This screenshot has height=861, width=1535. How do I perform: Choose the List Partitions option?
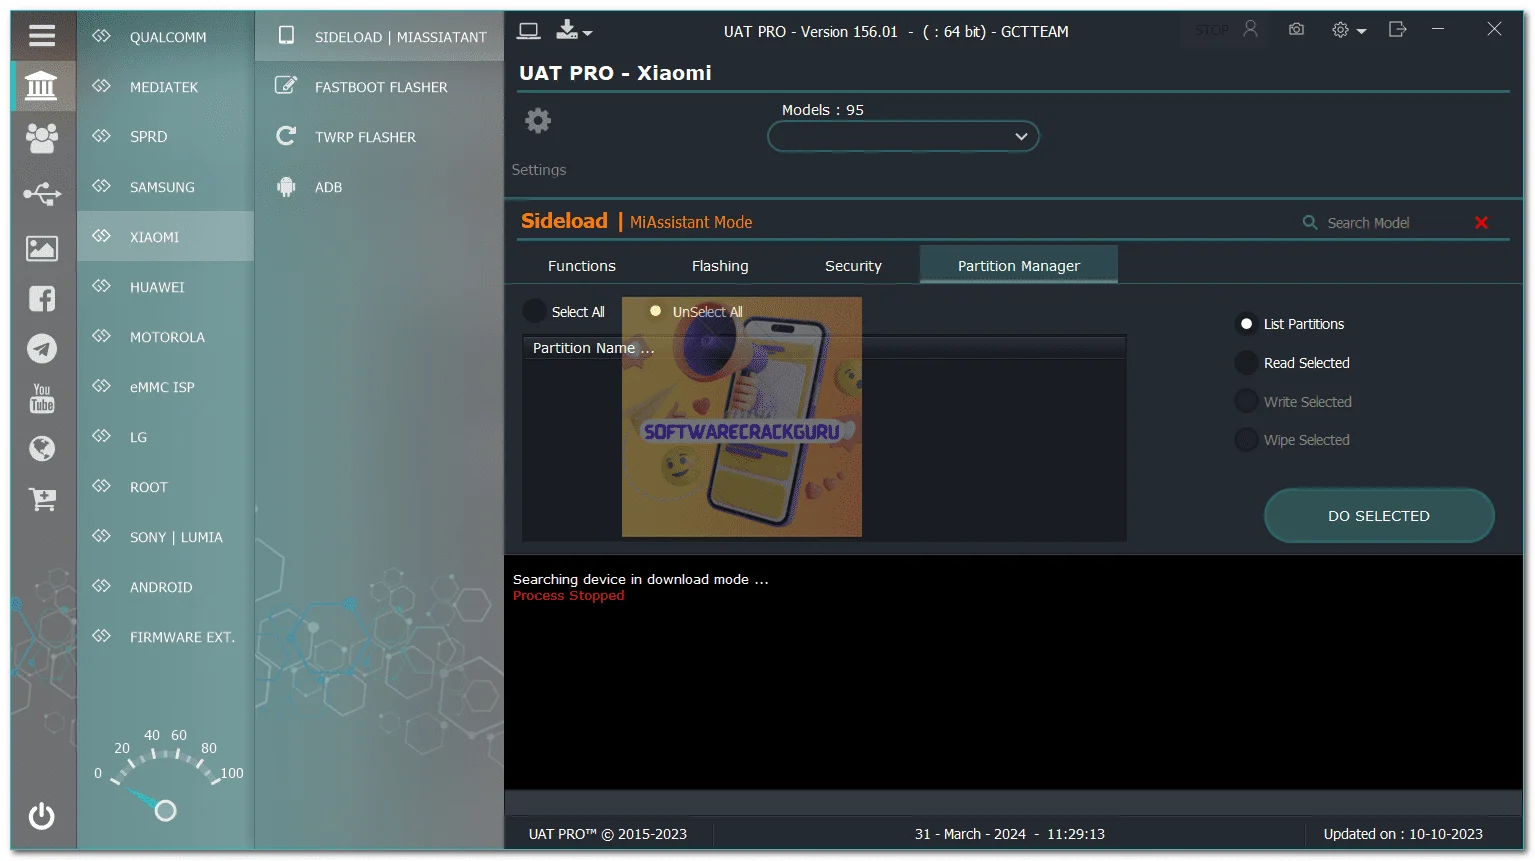tap(1292, 324)
